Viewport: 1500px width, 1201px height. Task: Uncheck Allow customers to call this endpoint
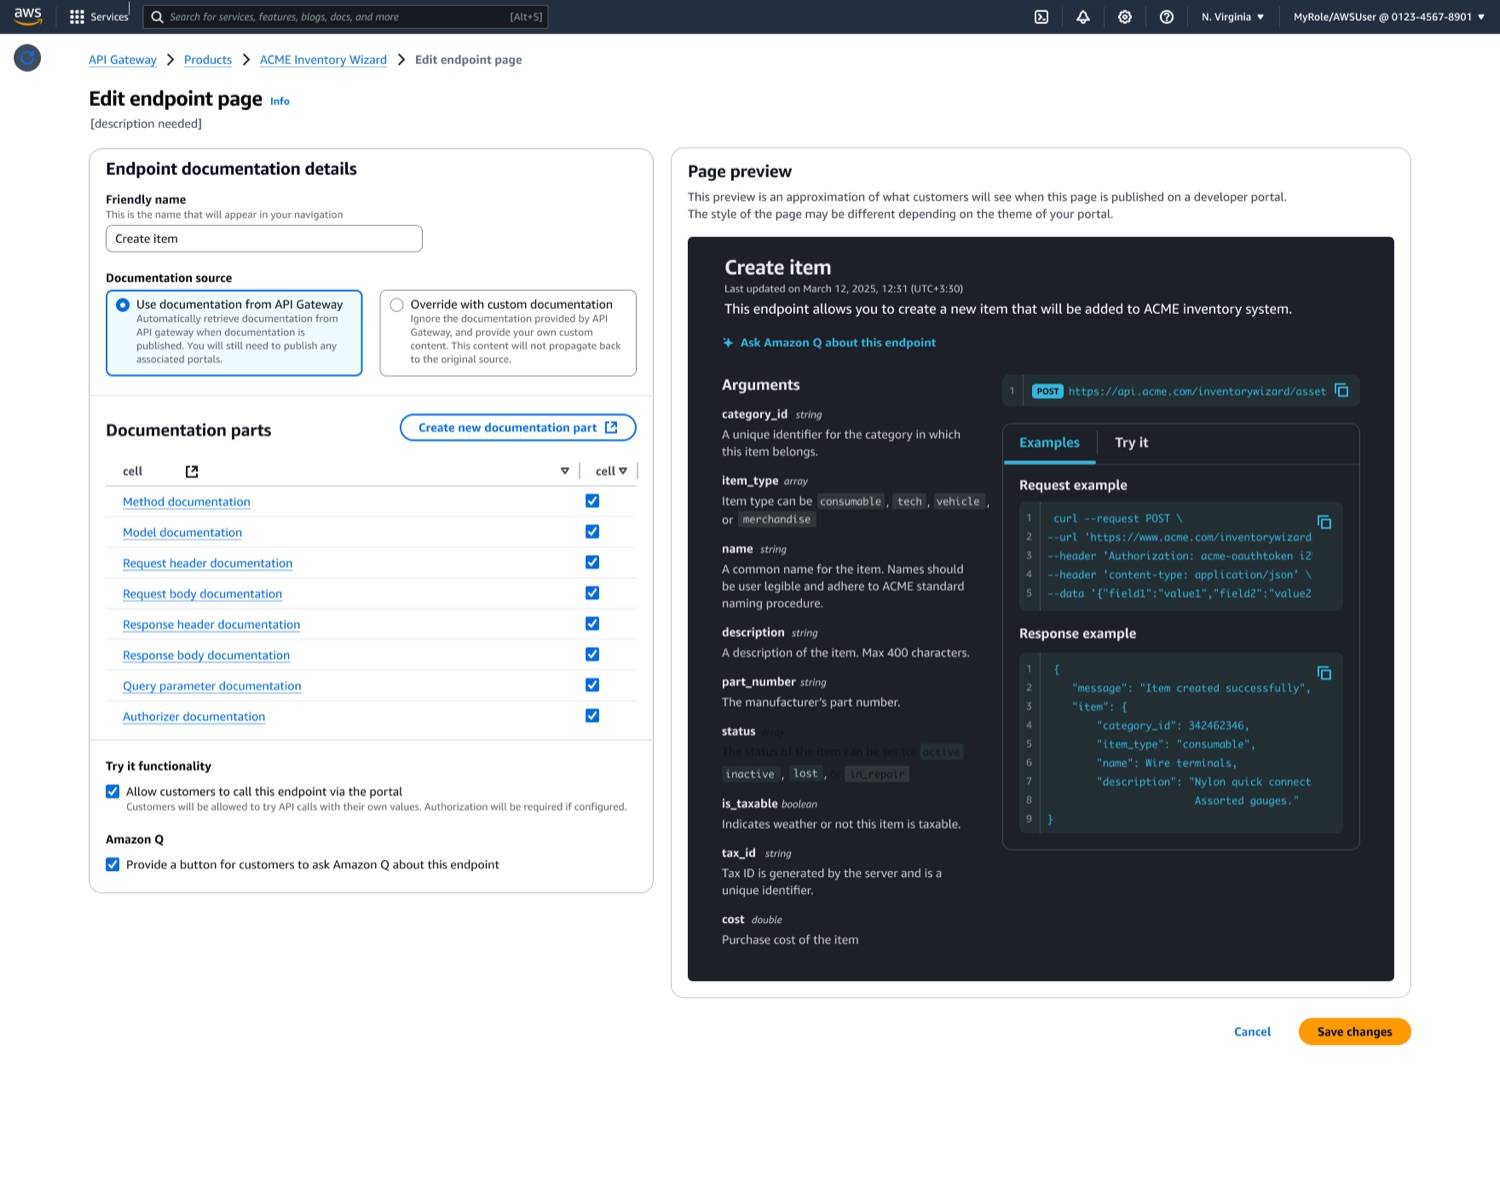point(113,791)
